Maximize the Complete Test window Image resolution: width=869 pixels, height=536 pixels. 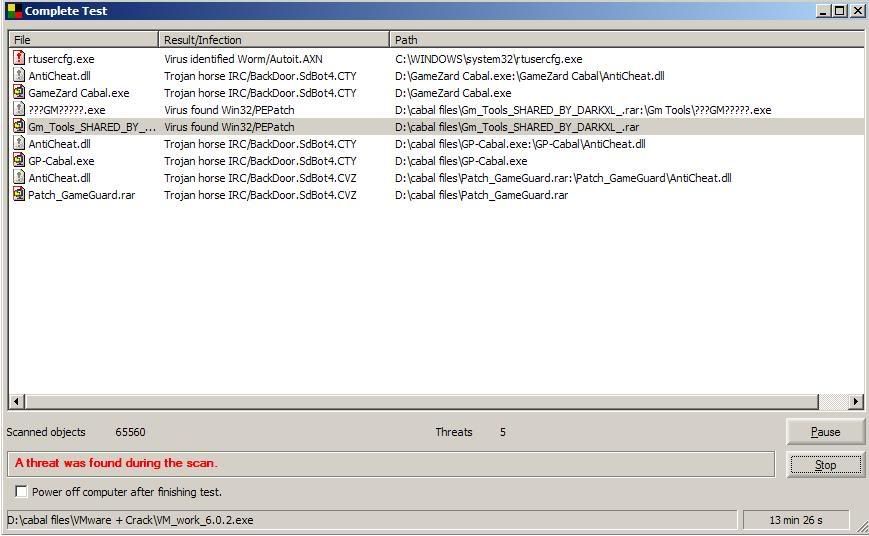point(839,11)
